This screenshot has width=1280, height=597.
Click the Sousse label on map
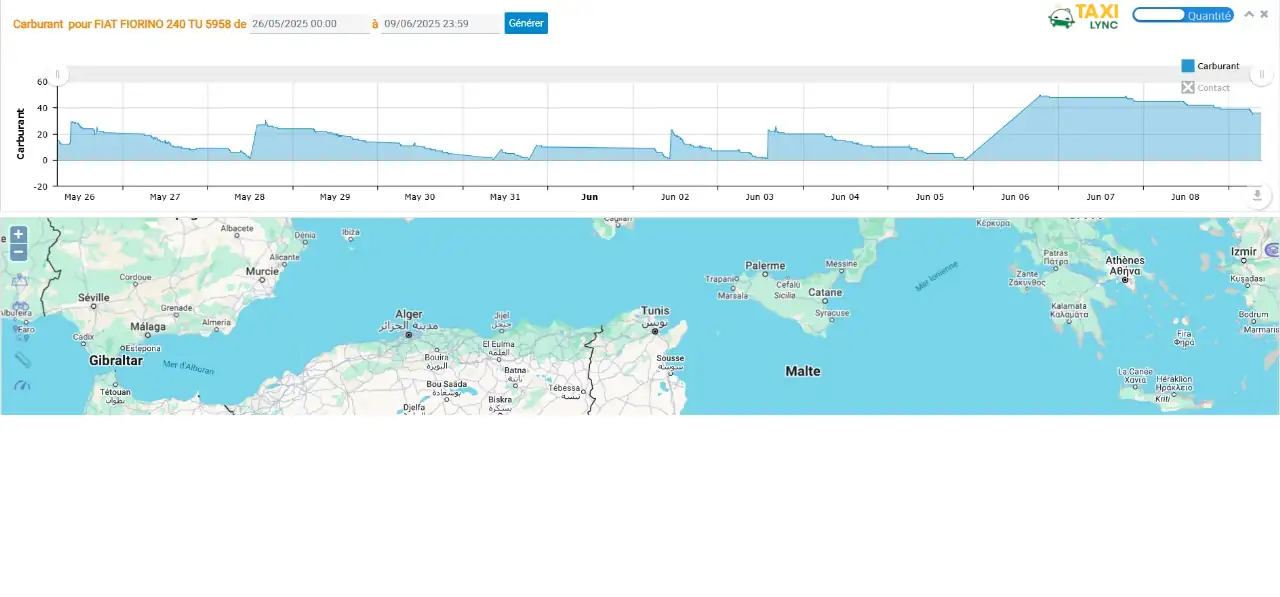(x=670, y=358)
